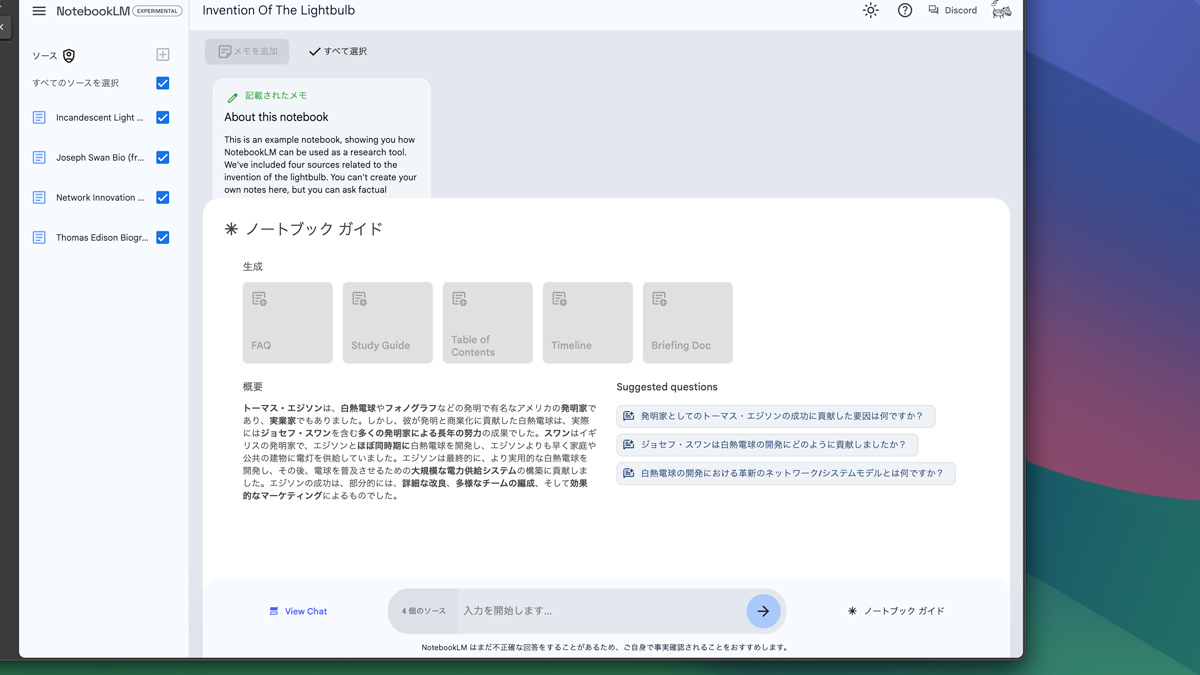Focus the 入力を開始します chat input
1200x675 pixels.
600,611
